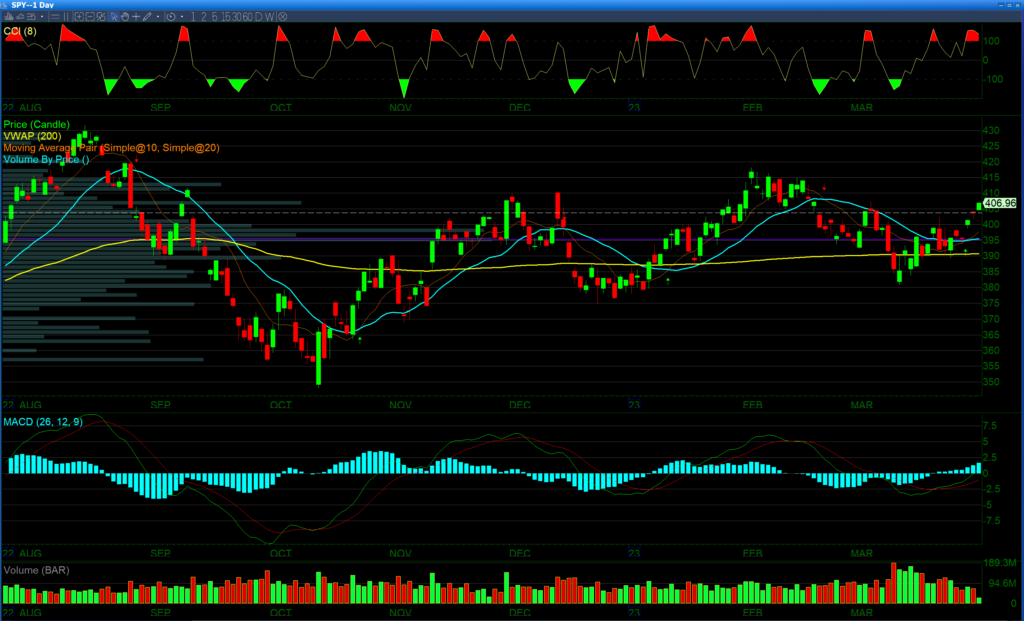Activate the arrow pointer tool
Screen dimensions: 1024x621
point(114,17)
